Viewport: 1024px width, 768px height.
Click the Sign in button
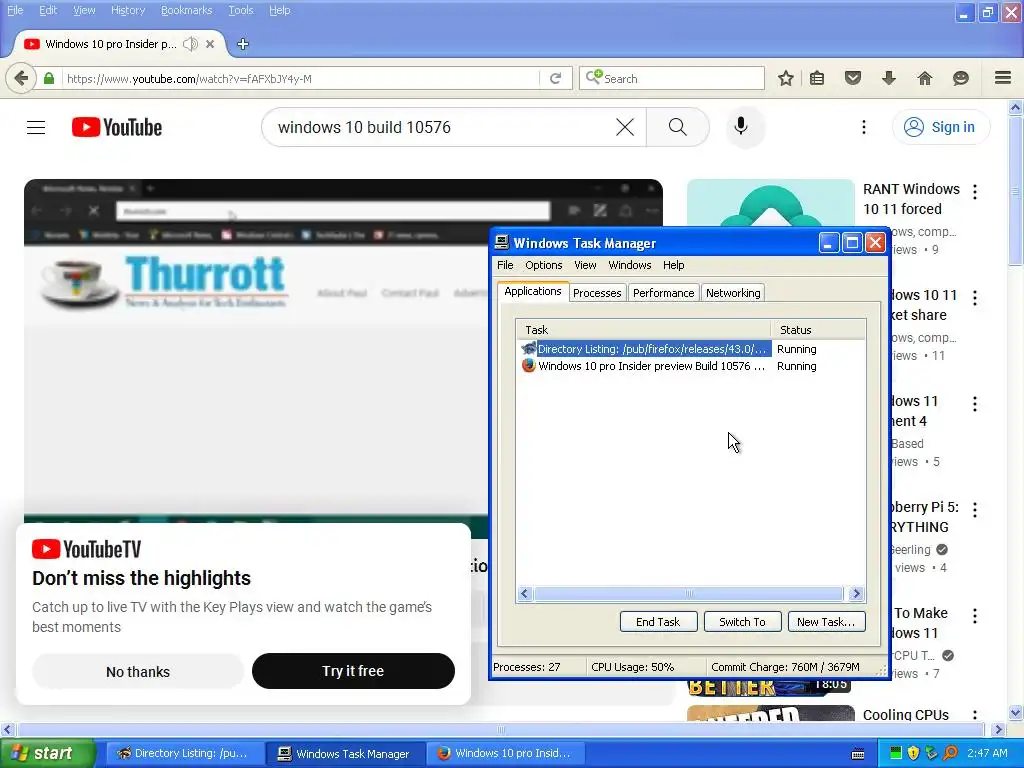940,127
